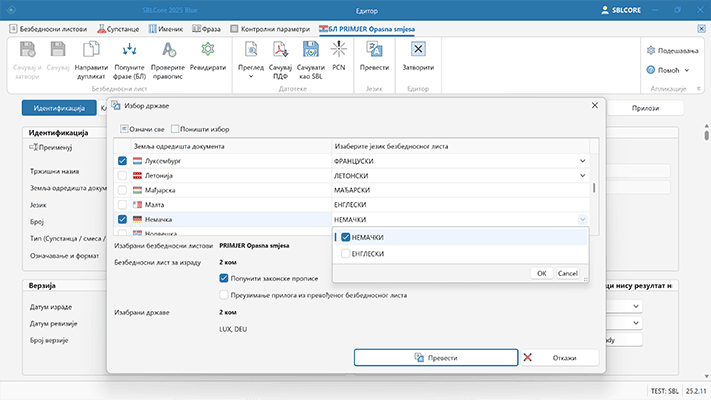Open the Контролни параметри tab
Viewport: 711px width, 400px height.
point(270,29)
